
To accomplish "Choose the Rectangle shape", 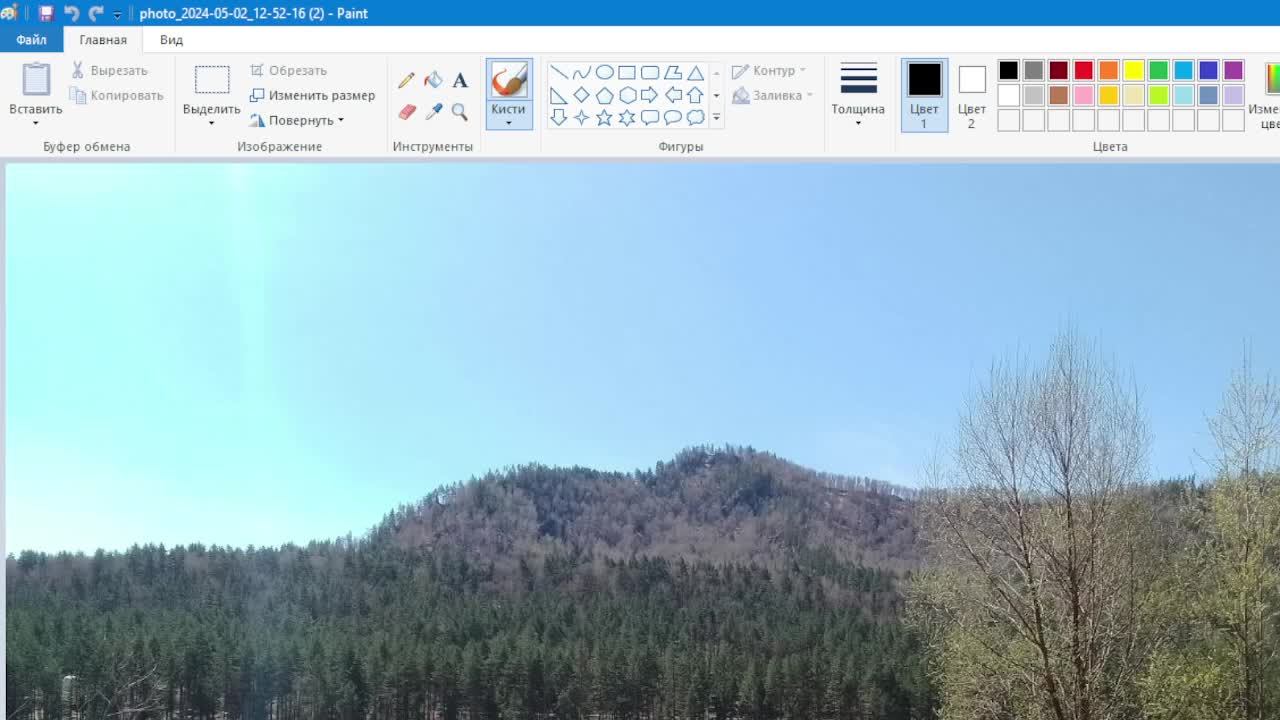I will pyautogui.click(x=627, y=72).
